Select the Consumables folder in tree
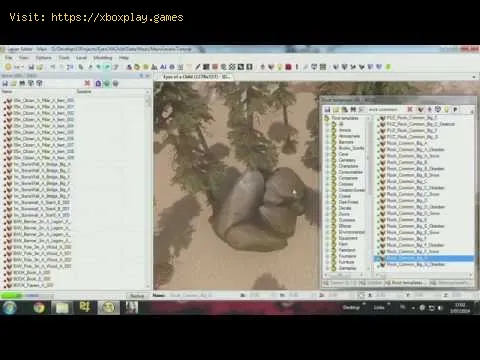 click(x=351, y=172)
